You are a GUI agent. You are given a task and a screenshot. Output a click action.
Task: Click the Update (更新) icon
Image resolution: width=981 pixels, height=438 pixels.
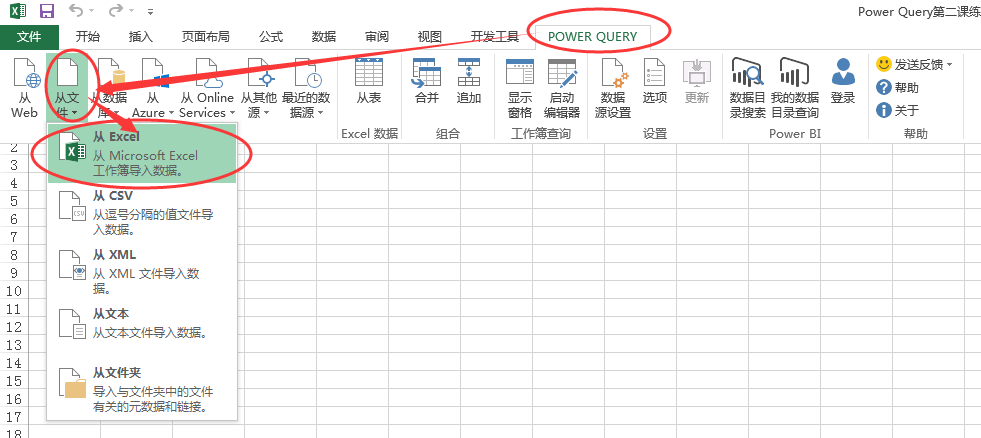(x=696, y=81)
